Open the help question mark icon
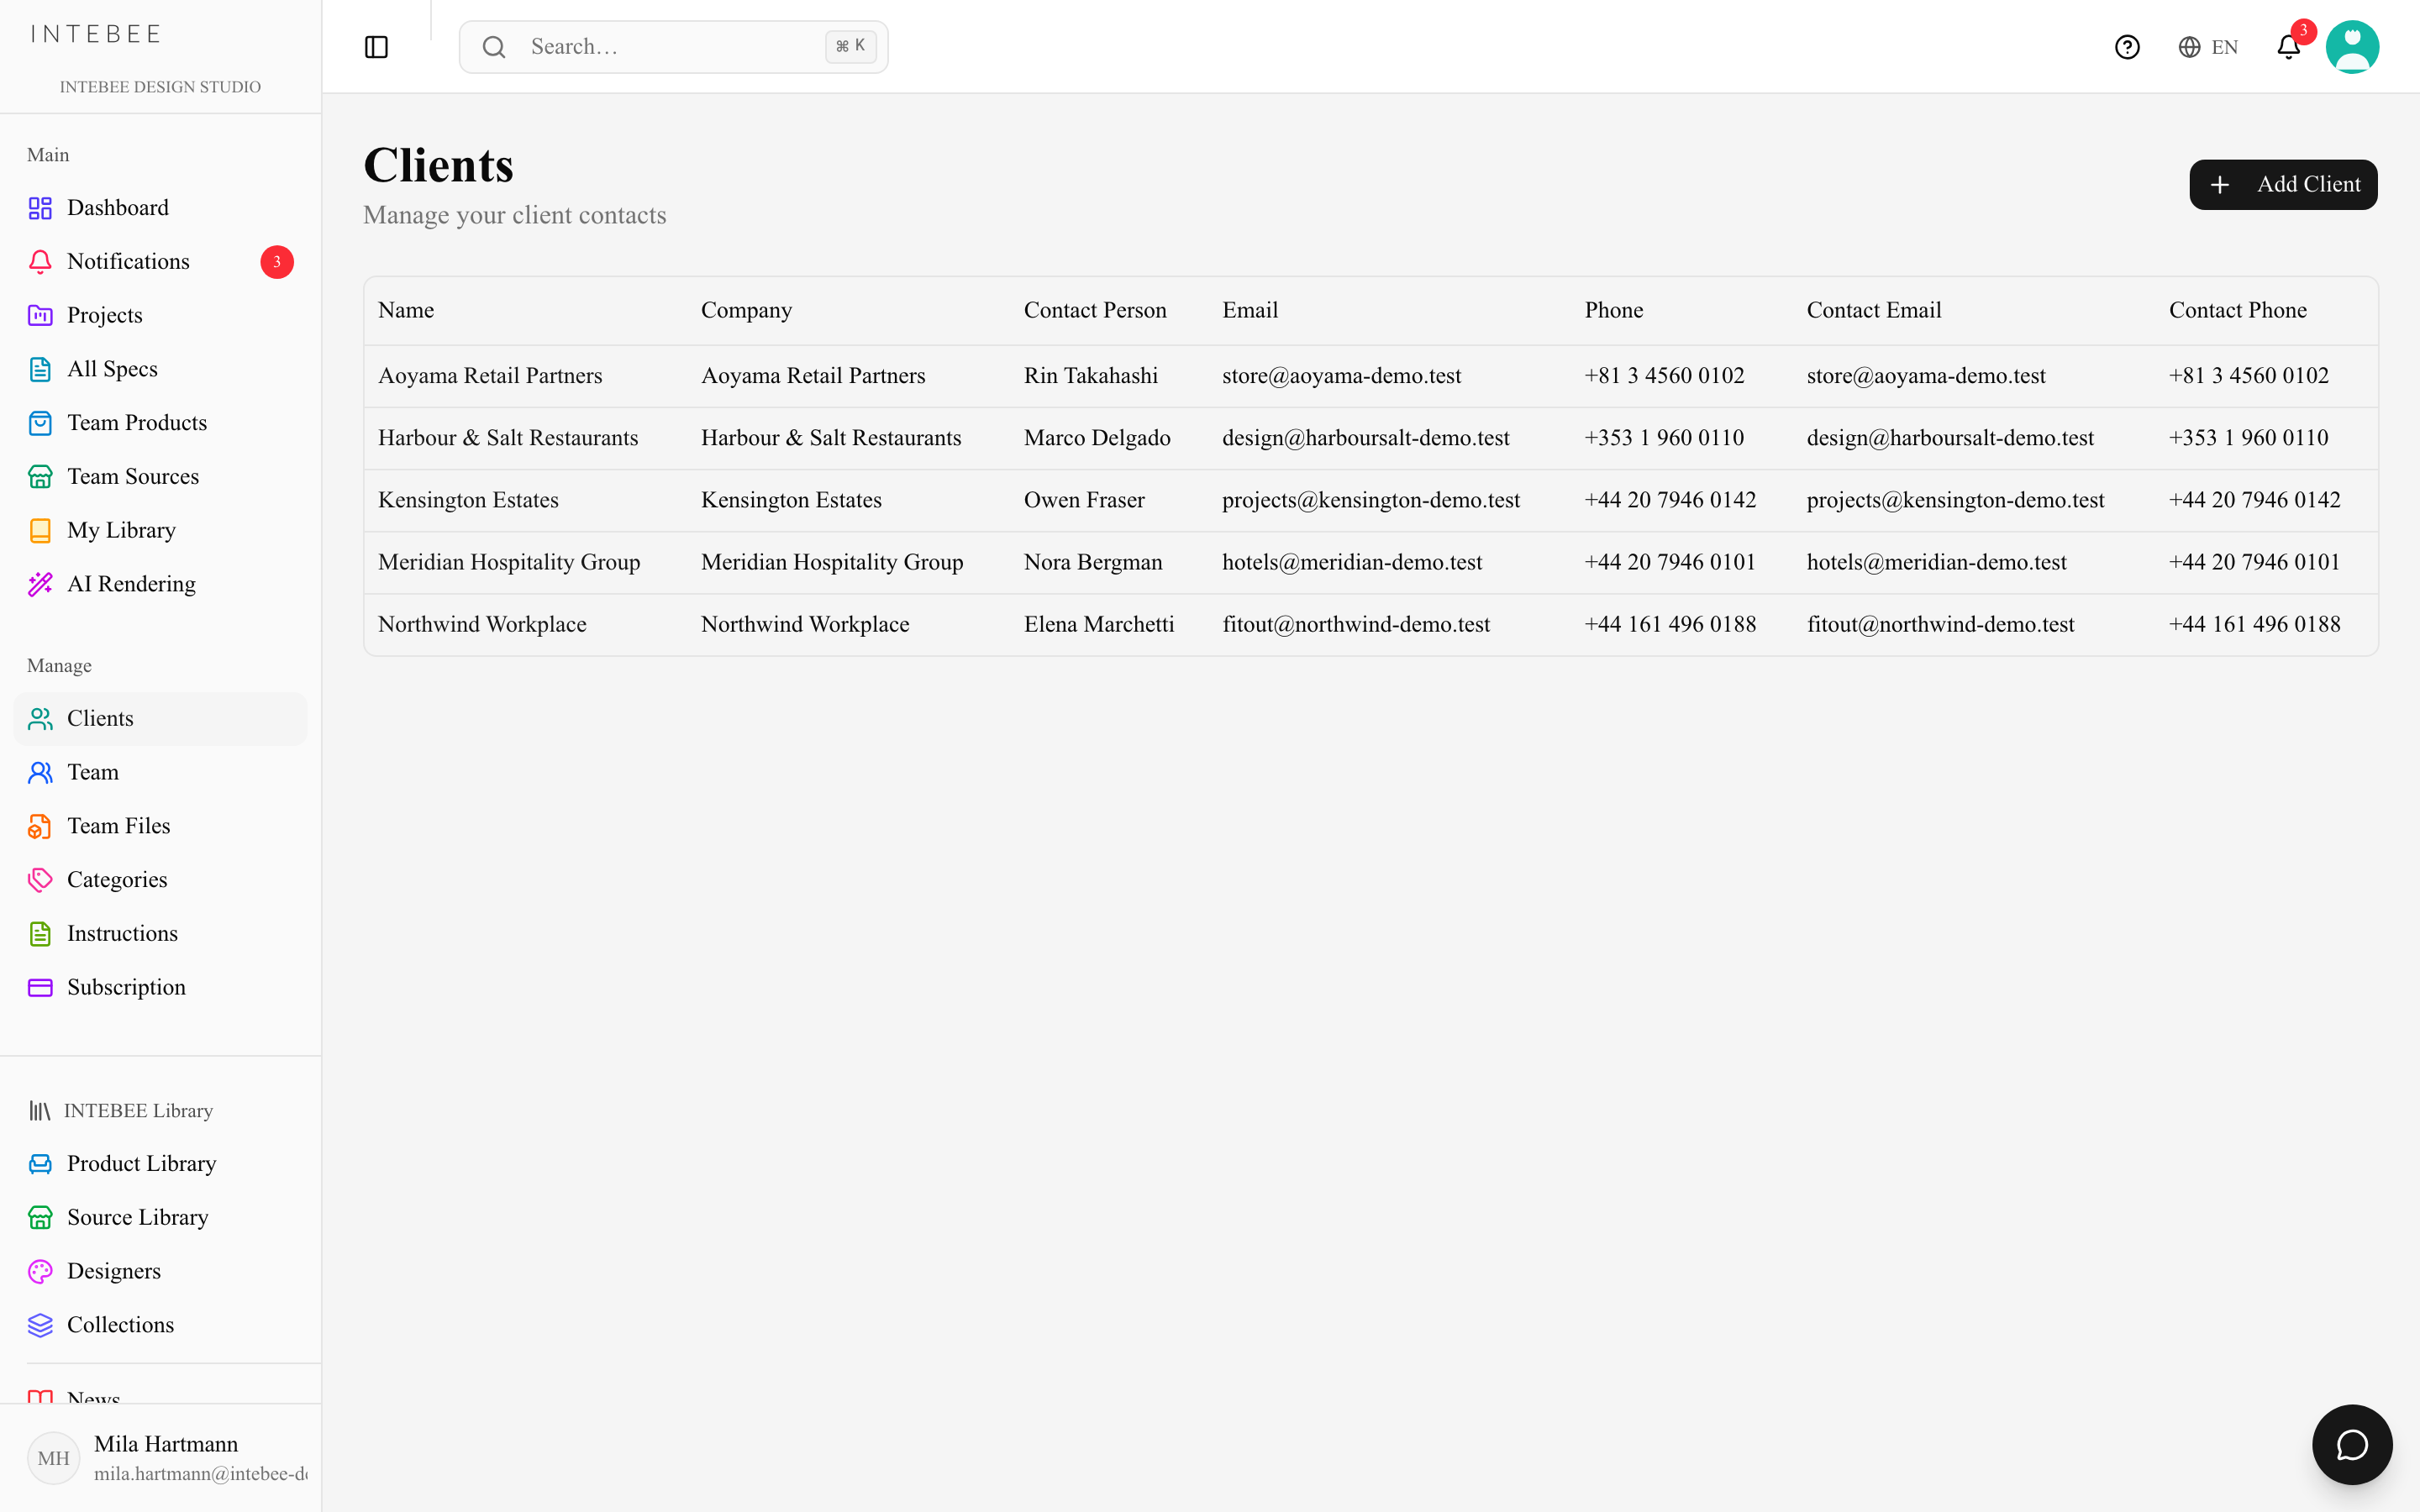 tap(2127, 47)
